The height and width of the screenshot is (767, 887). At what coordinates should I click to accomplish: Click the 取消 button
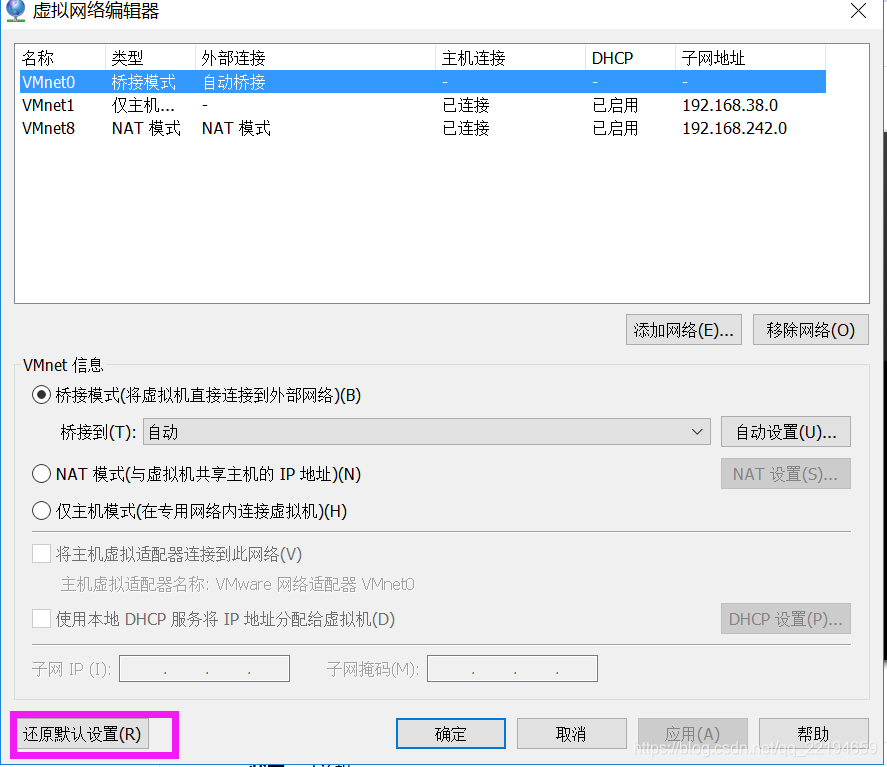pos(571,734)
